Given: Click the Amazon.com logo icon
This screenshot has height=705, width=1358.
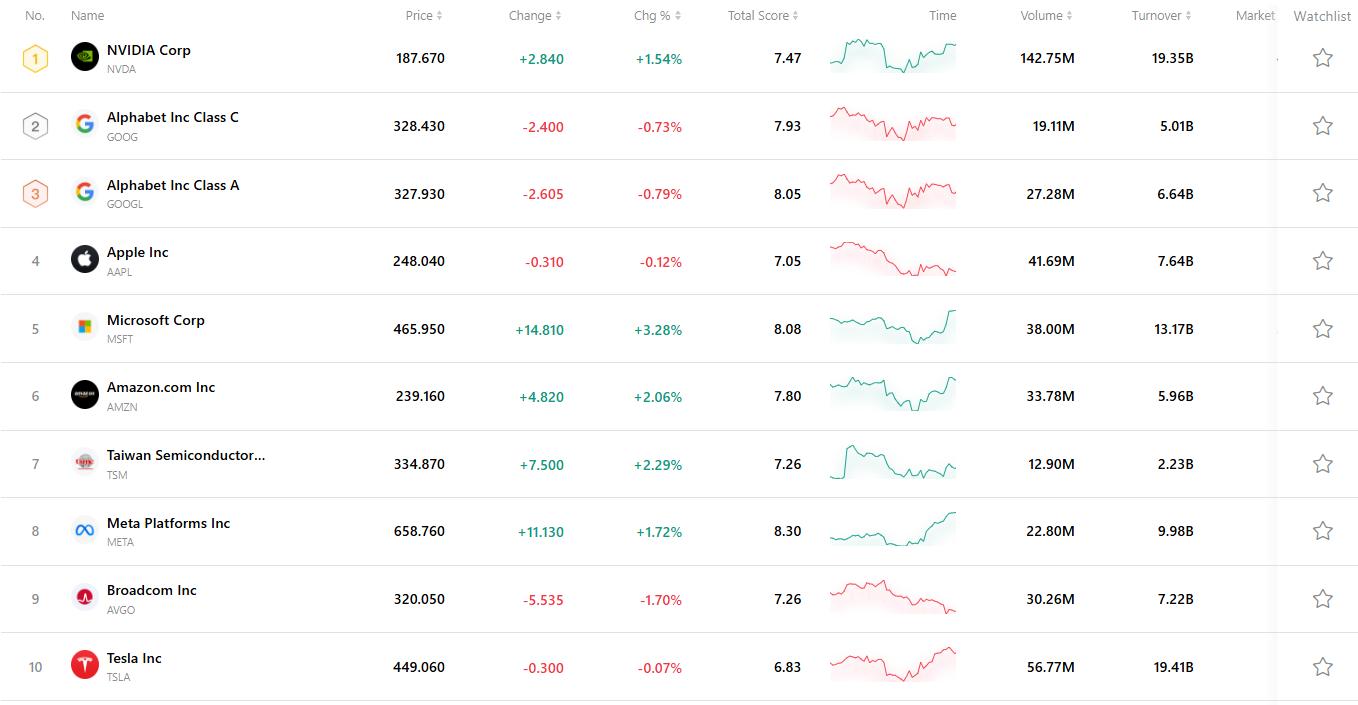Looking at the screenshot, I should (x=85, y=395).
